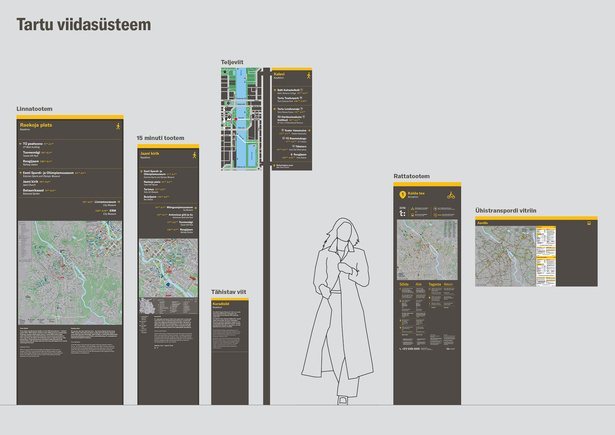
Task: Open the blue river map on Teljeviit sign
Action: point(241,120)
